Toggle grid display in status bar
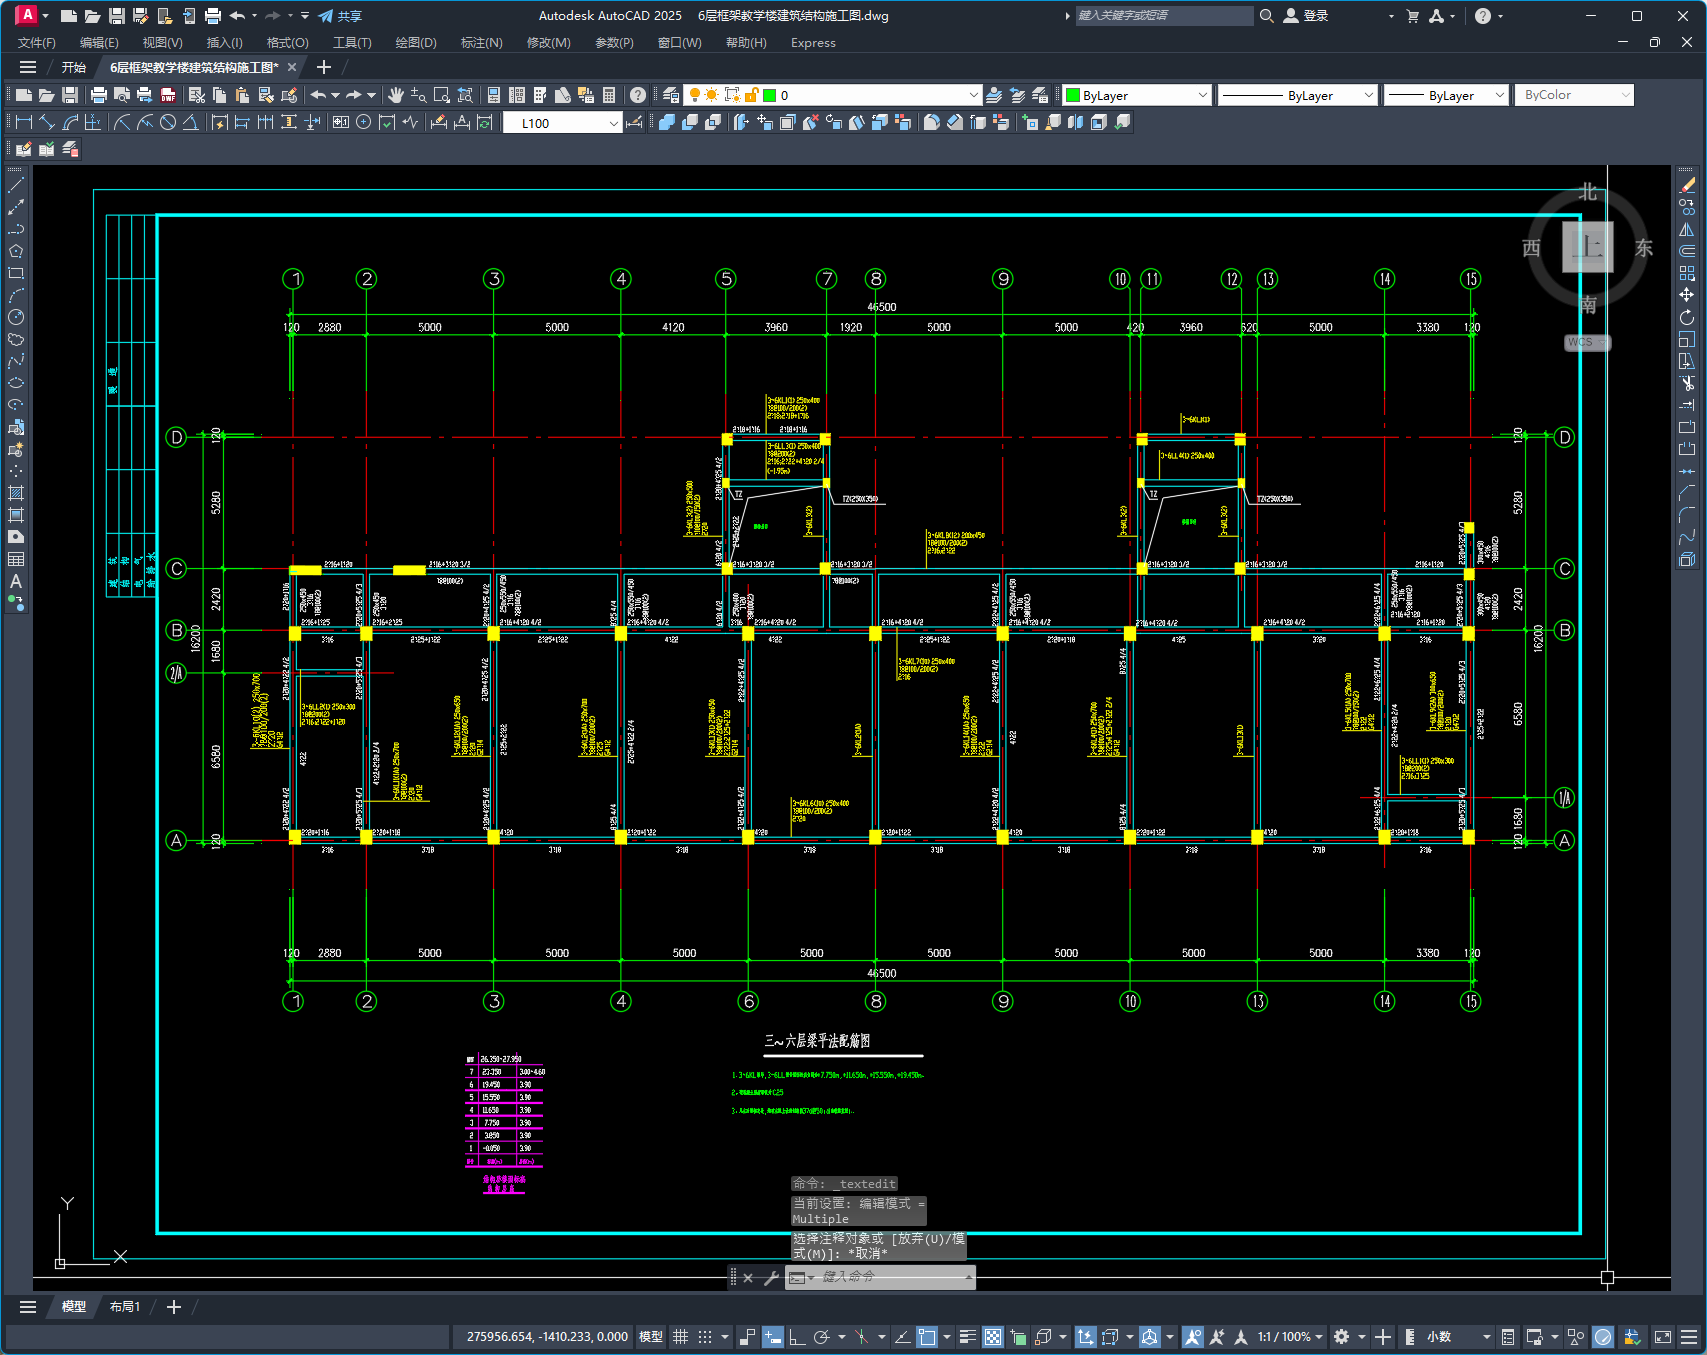This screenshot has height=1355, width=1707. click(680, 1337)
